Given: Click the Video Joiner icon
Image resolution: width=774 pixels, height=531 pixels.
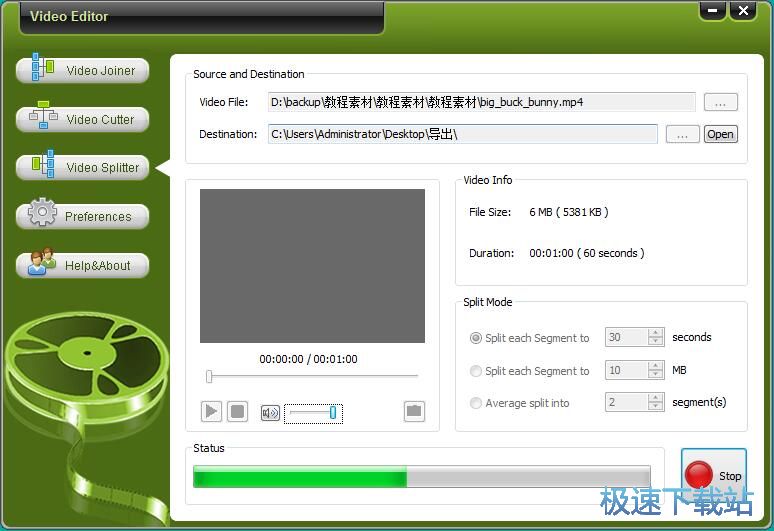Looking at the screenshot, I should pyautogui.click(x=42, y=67).
